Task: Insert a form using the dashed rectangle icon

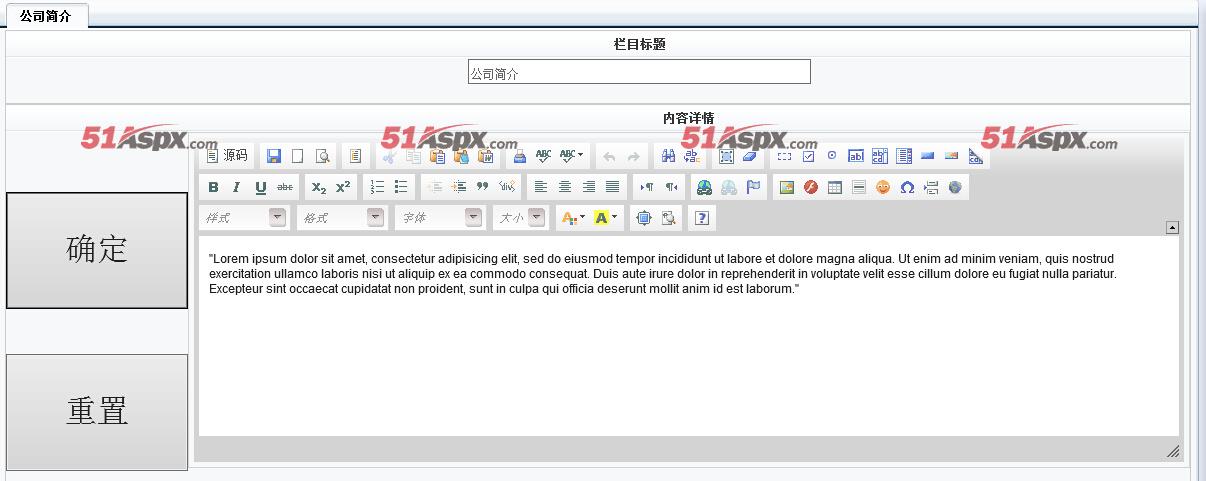Action: (784, 156)
